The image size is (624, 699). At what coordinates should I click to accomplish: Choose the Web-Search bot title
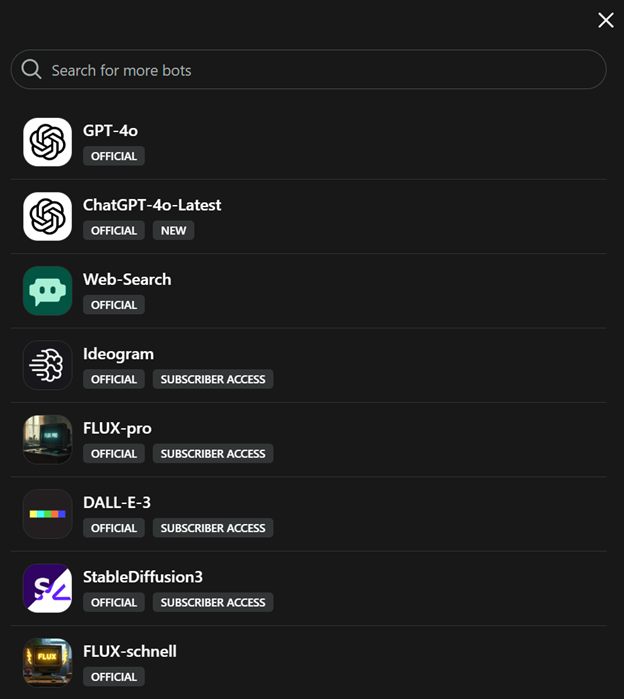tap(127, 279)
